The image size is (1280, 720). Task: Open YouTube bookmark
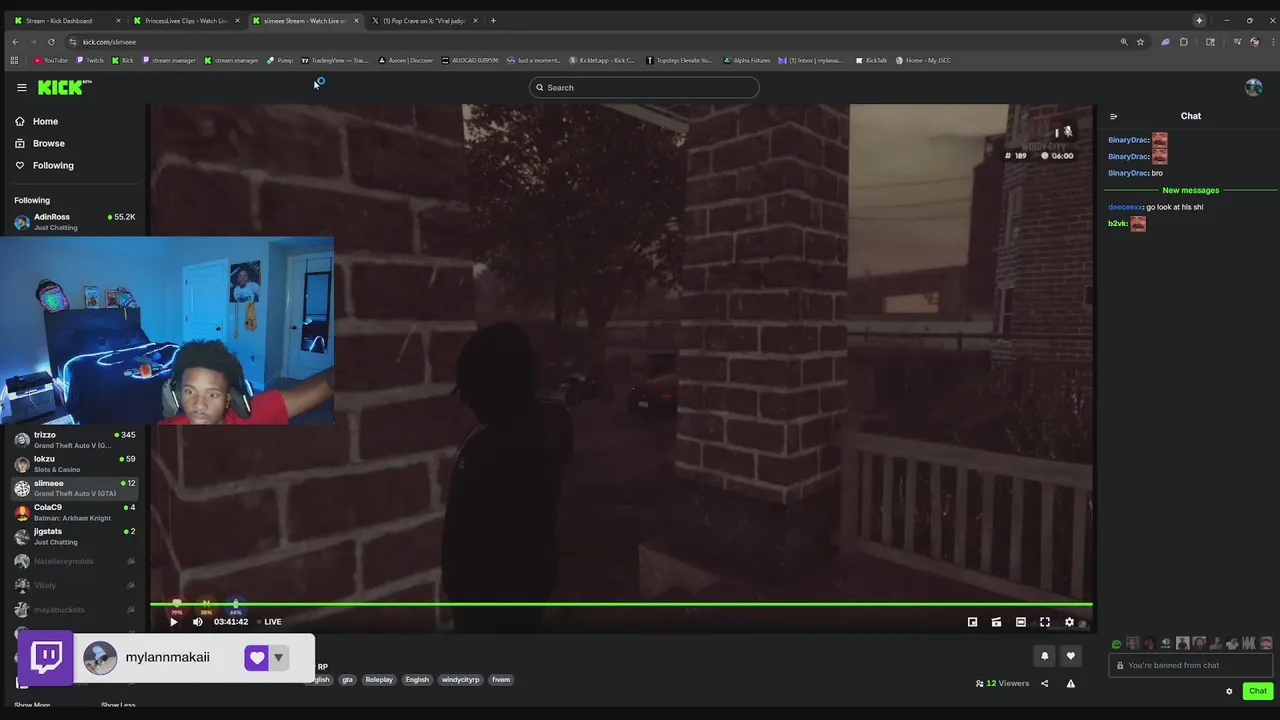[x=51, y=60]
